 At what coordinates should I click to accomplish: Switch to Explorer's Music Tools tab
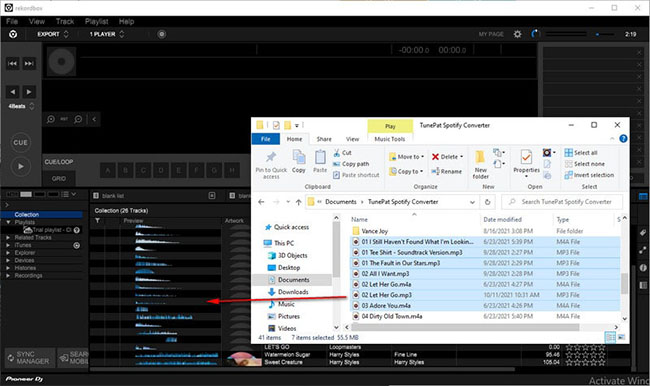[390, 139]
